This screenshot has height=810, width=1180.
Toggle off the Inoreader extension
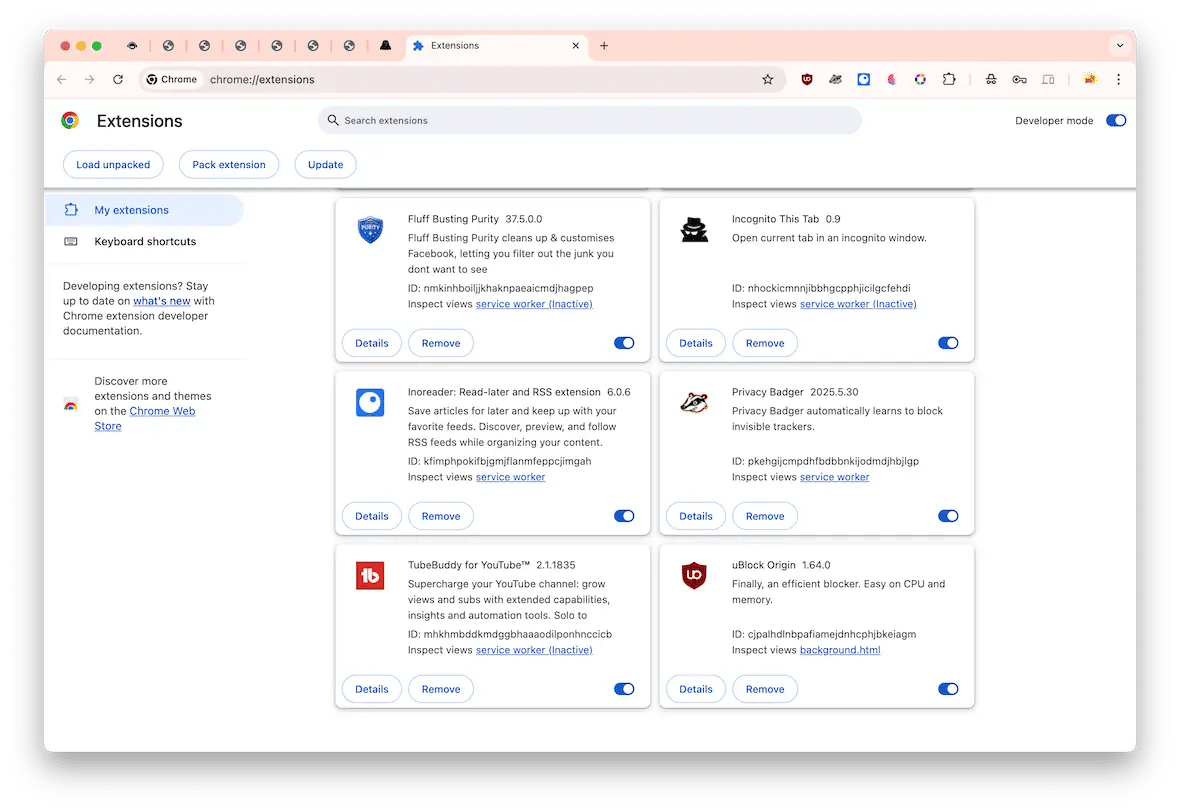click(624, 516)
